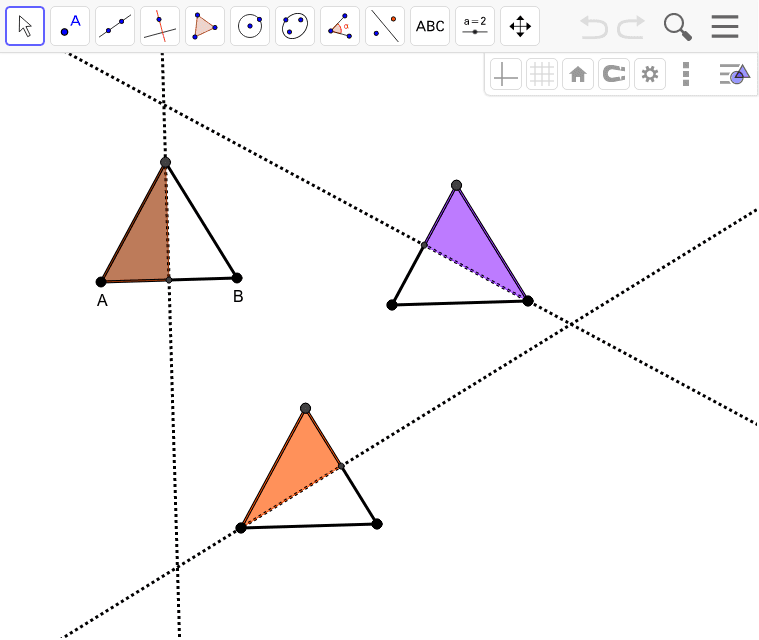This screenshot has width=759, height=640.
Task: Select Move Graphics View tool
Action: pos(520,26)
